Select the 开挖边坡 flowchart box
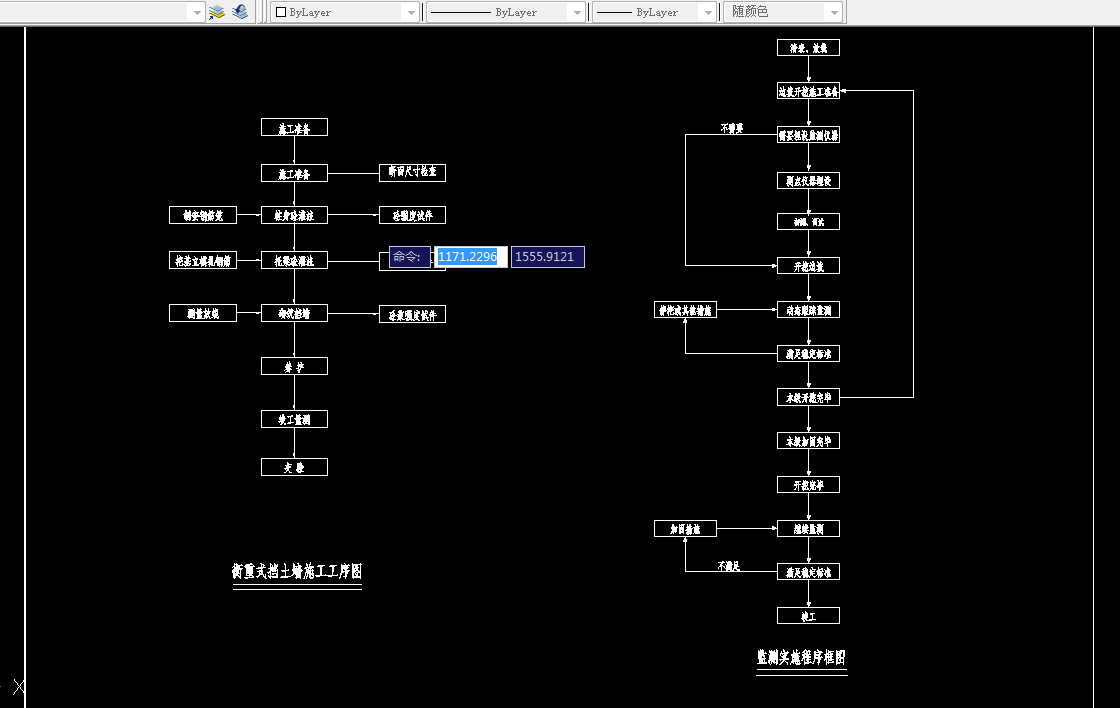Viewport: 1120px width, 708px height. pos(809,266)
